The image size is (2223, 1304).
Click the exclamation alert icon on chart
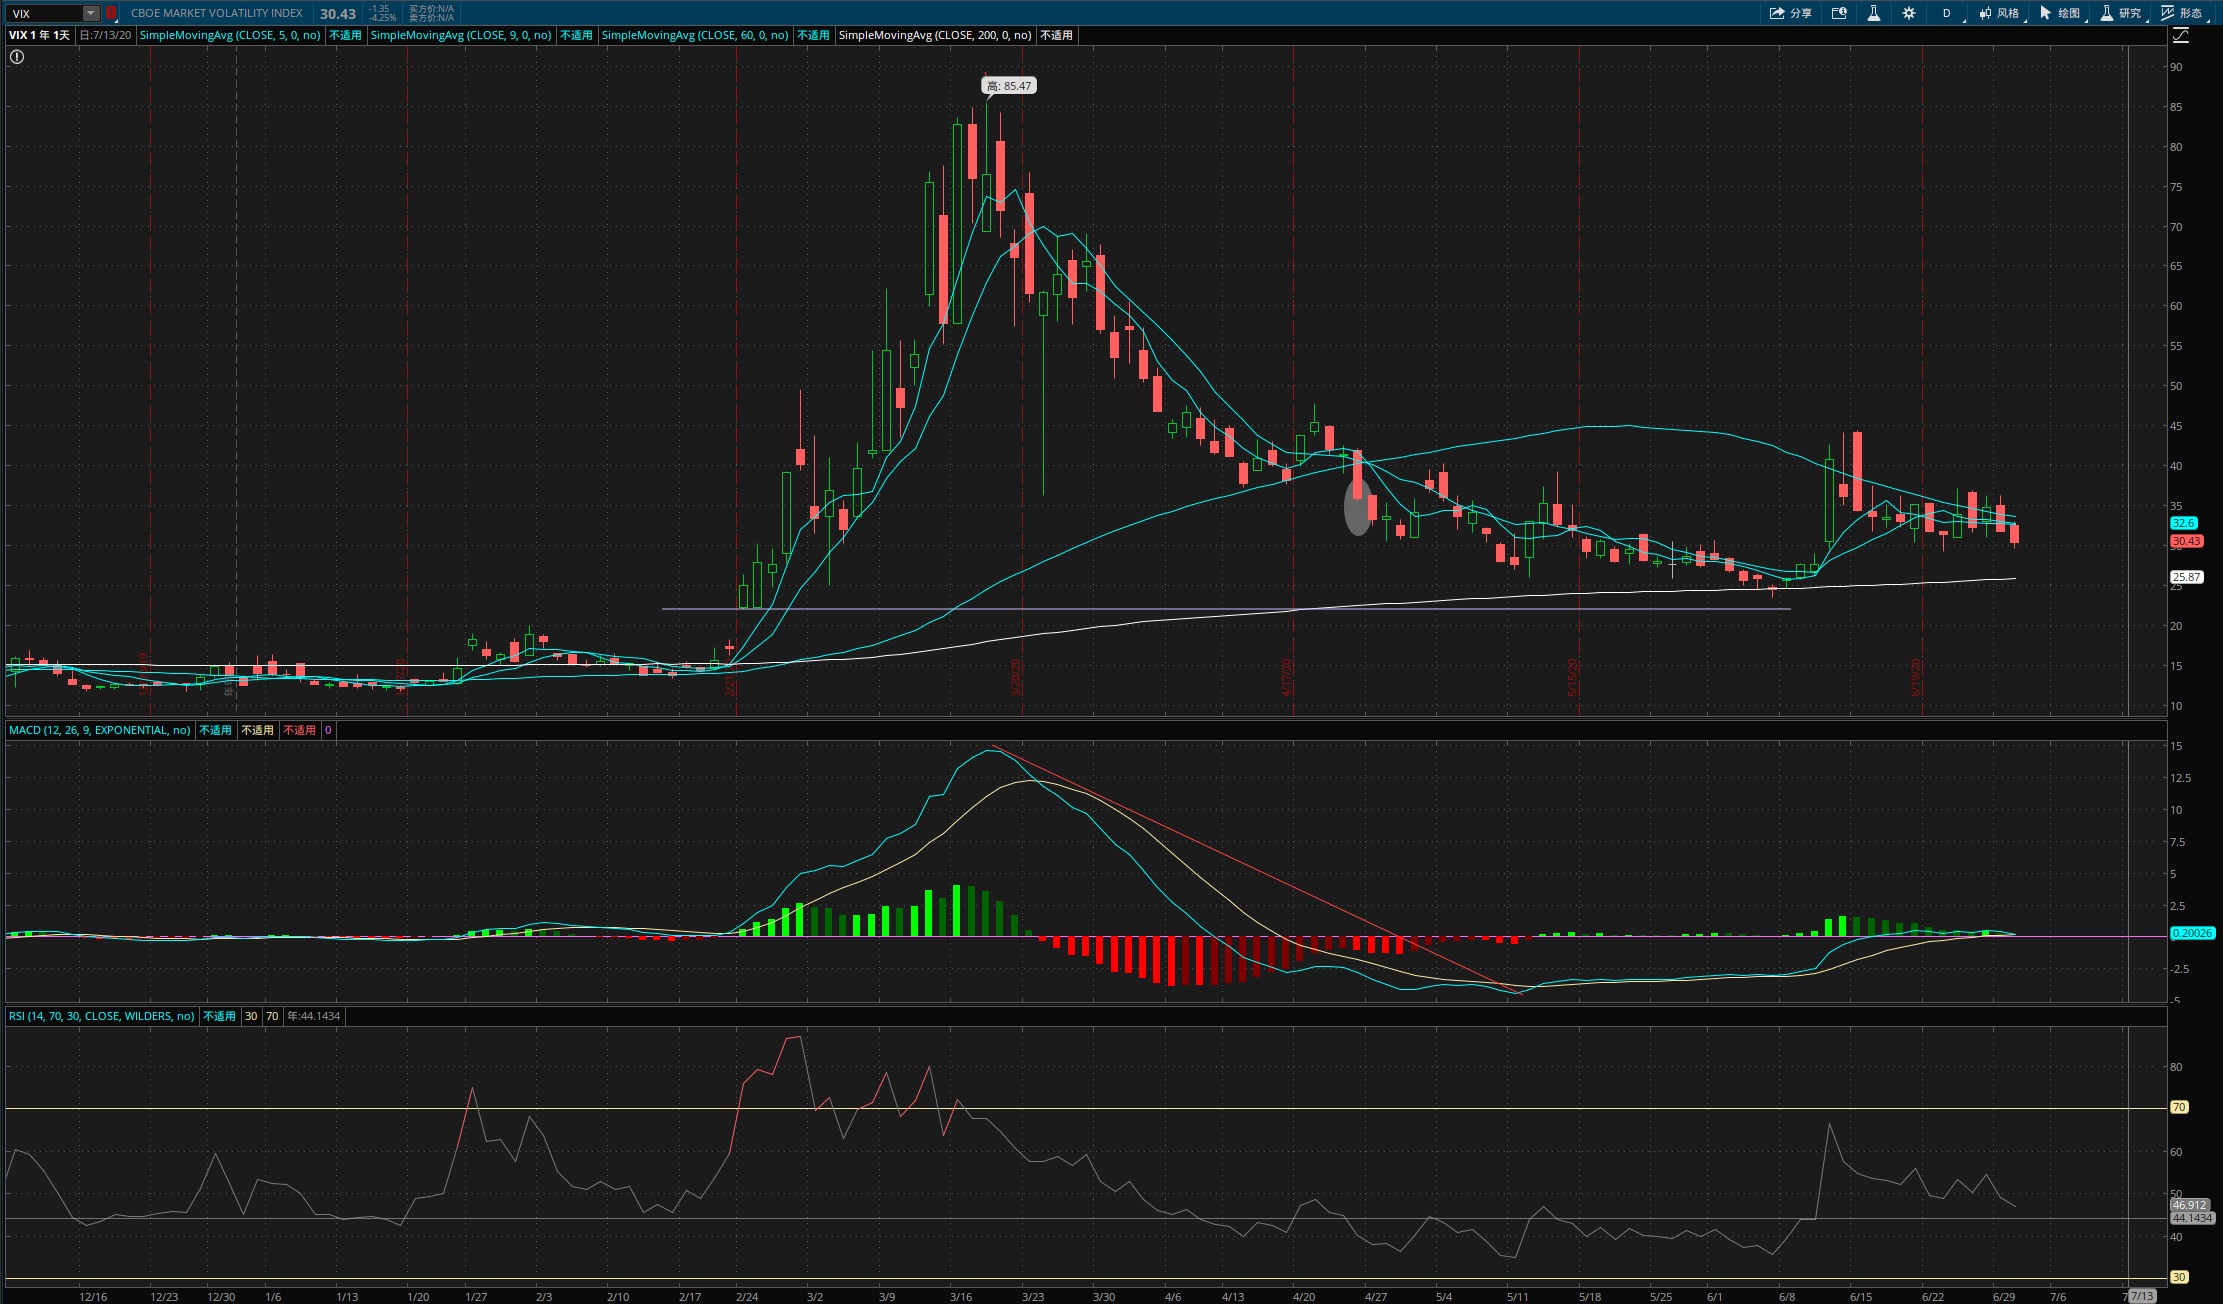pos(17,57)
